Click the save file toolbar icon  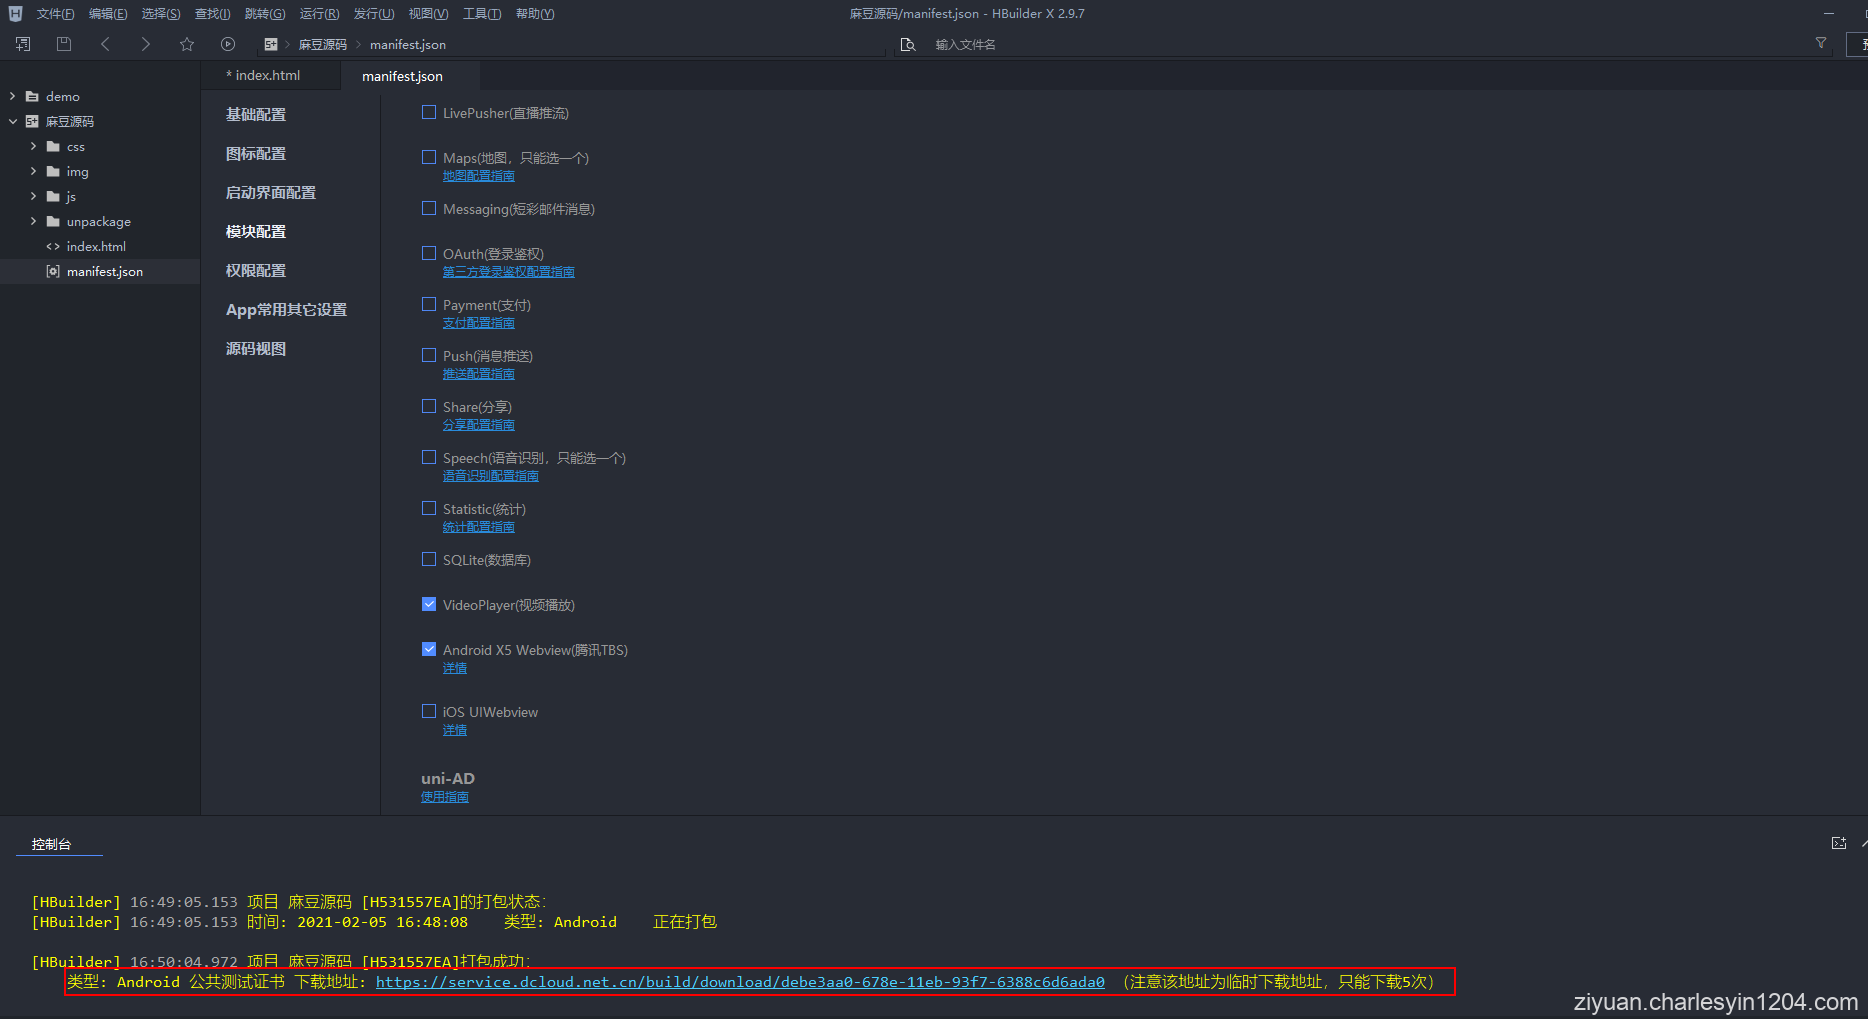[64, 44]
